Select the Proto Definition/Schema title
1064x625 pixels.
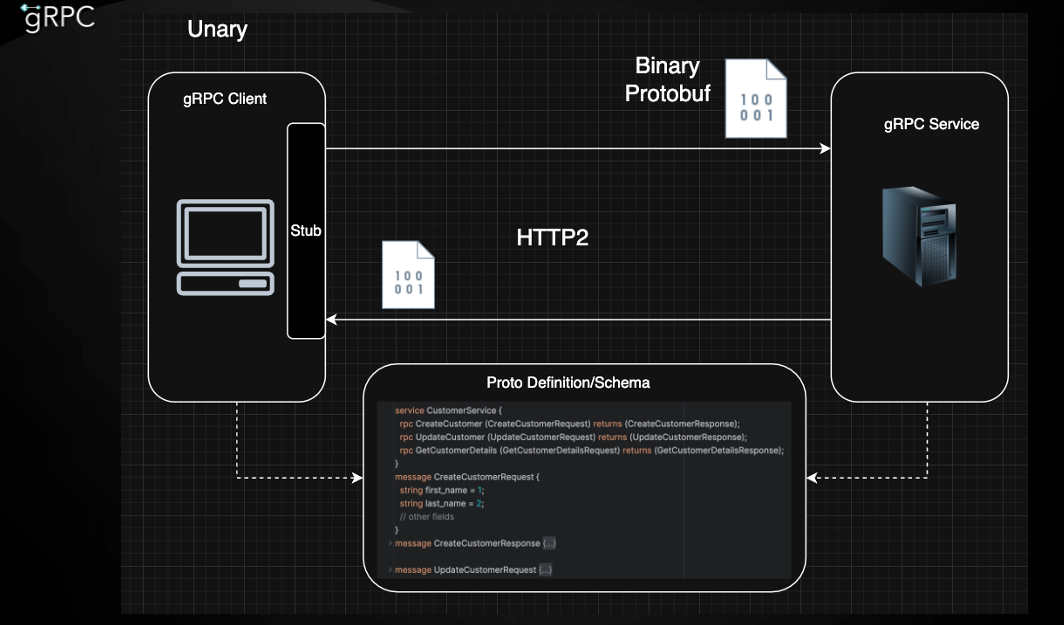click(568, 383)
